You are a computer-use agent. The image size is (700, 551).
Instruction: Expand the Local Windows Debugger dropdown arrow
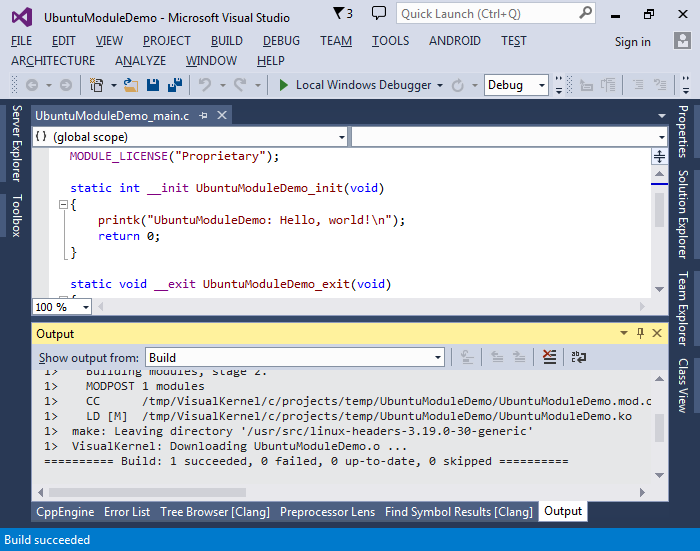point(440,85)
